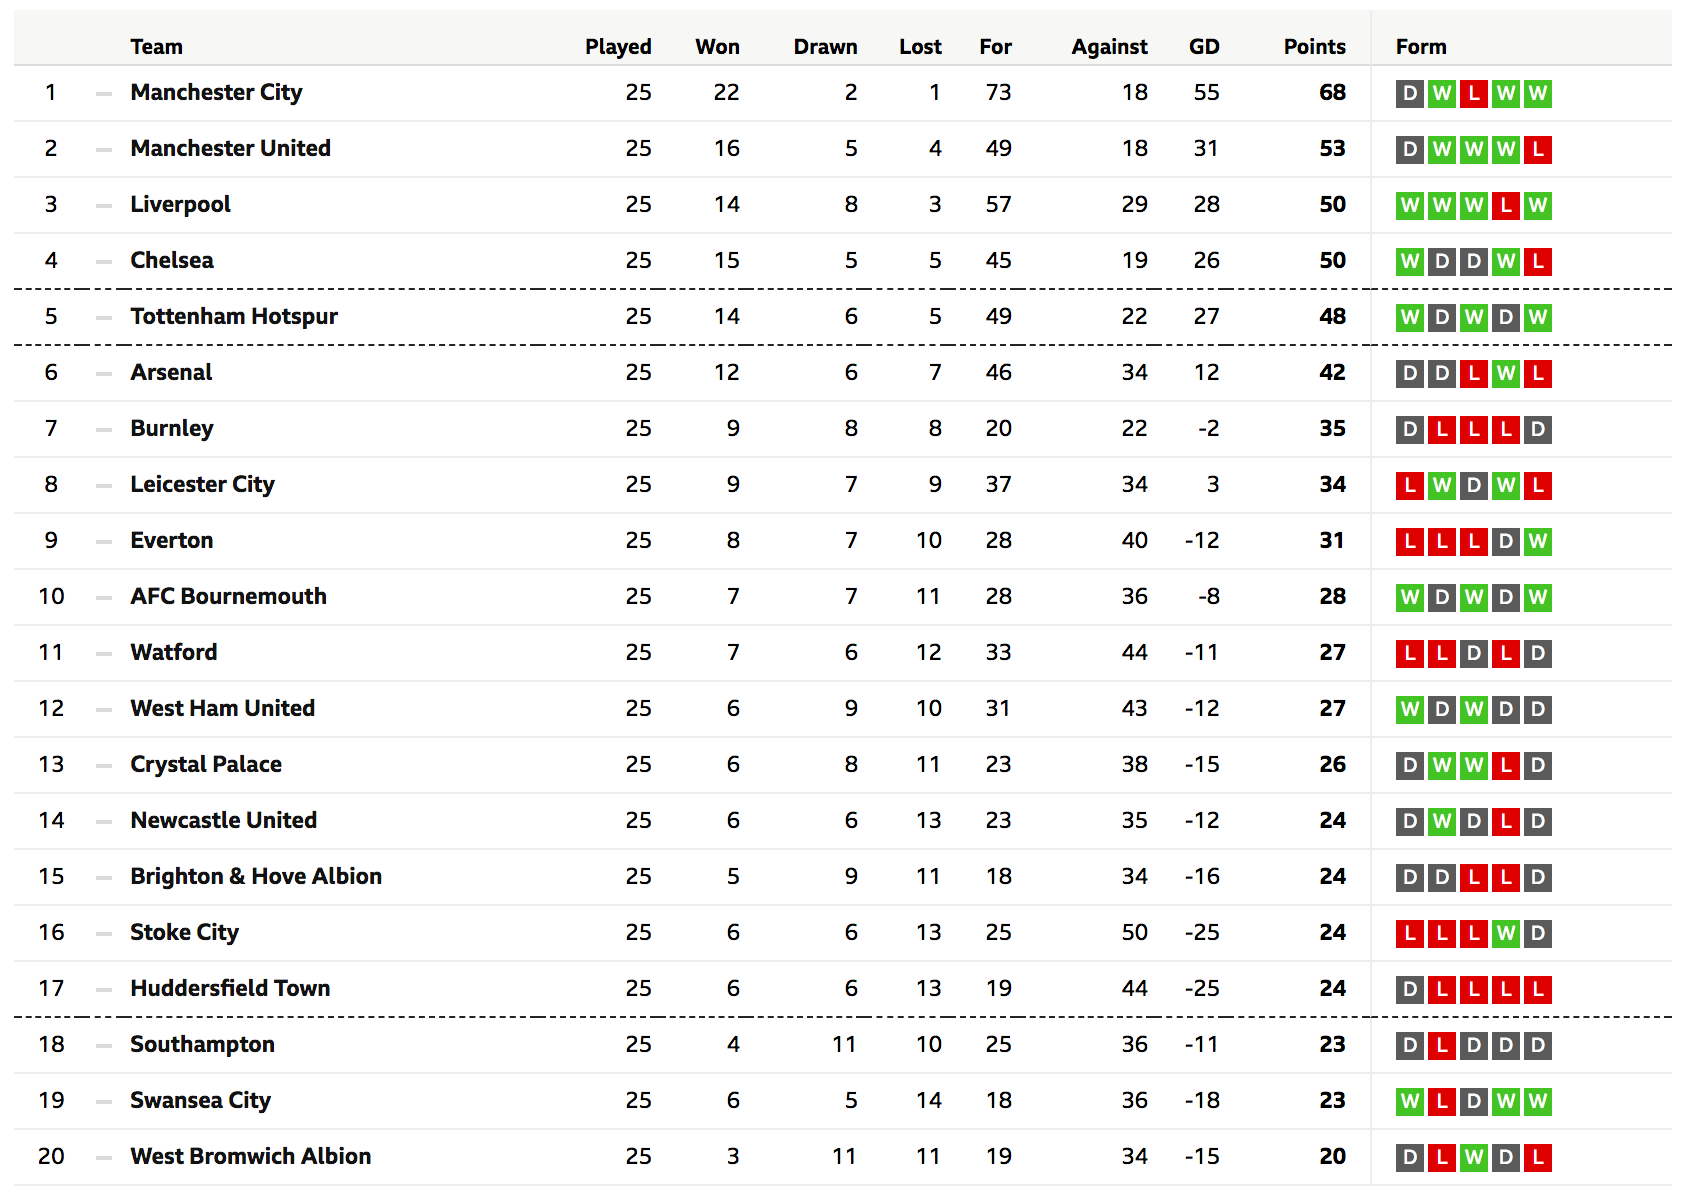Click the position-change dash beside Arsenal
Viewport: 1698px width, 1200px height.
tap(104, 374)
